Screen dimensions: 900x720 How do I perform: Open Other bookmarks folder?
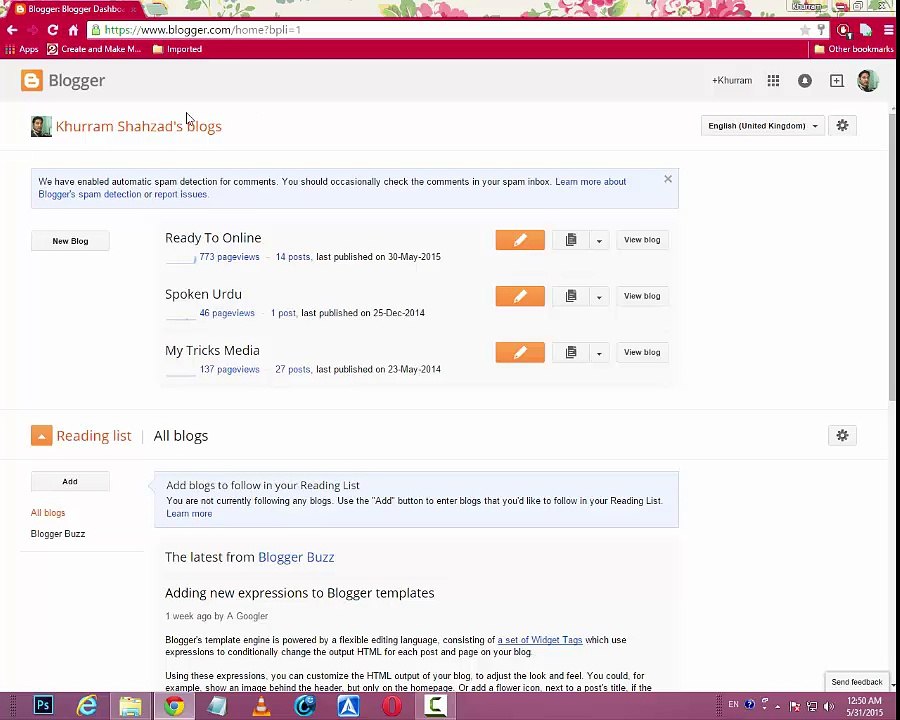point(854,49)
